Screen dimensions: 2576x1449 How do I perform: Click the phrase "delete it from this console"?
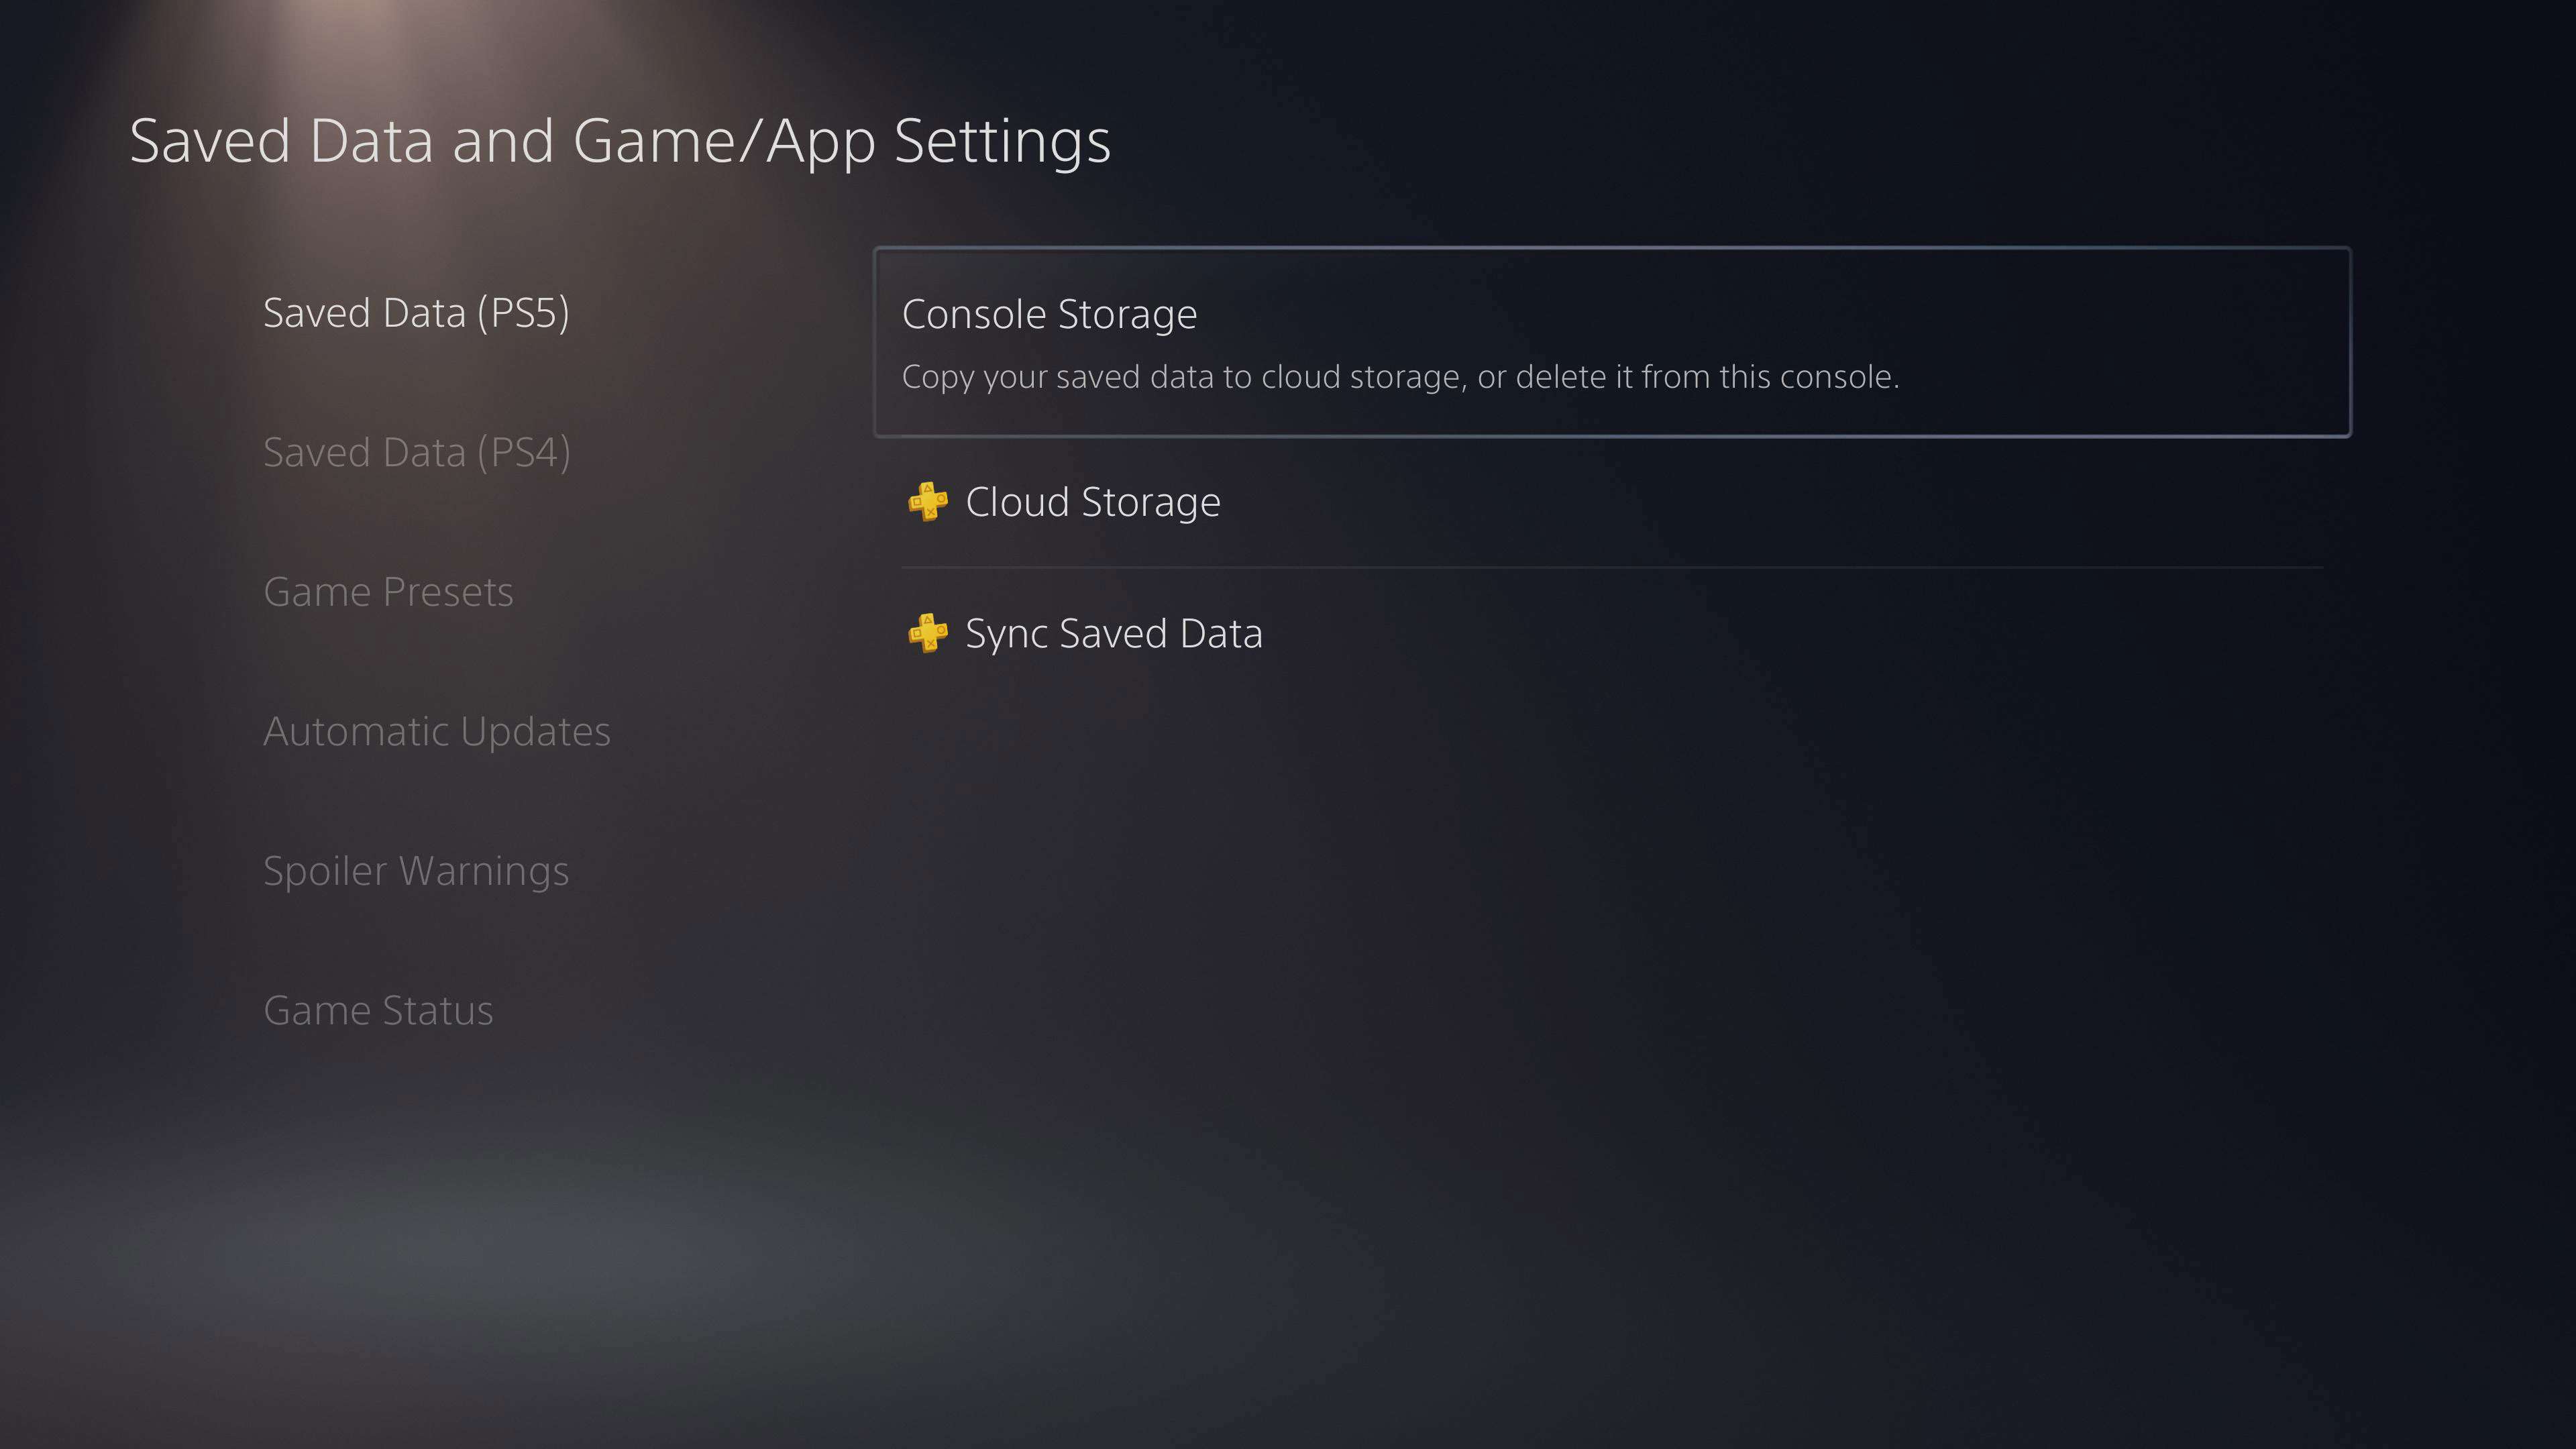pos(1706,377)
